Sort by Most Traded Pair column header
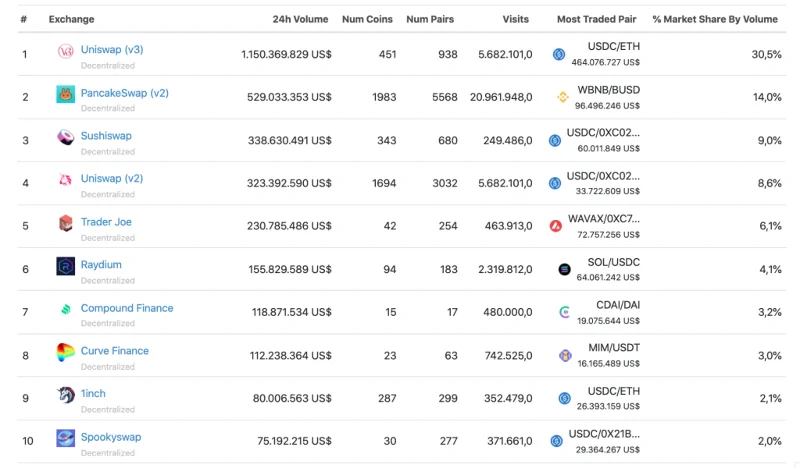The image size is (800, 468). pos(596,19)
